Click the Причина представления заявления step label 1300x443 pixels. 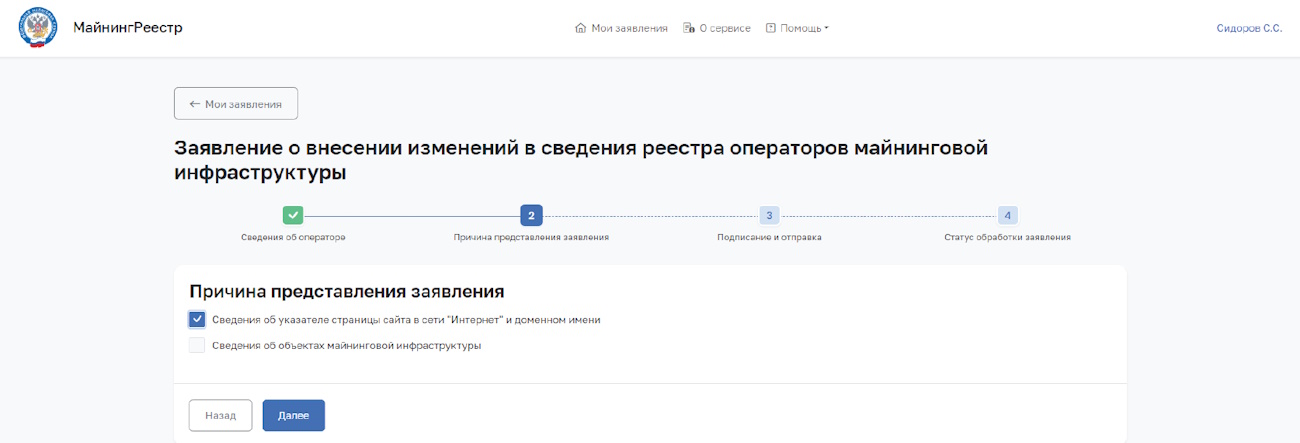(531, 238)
